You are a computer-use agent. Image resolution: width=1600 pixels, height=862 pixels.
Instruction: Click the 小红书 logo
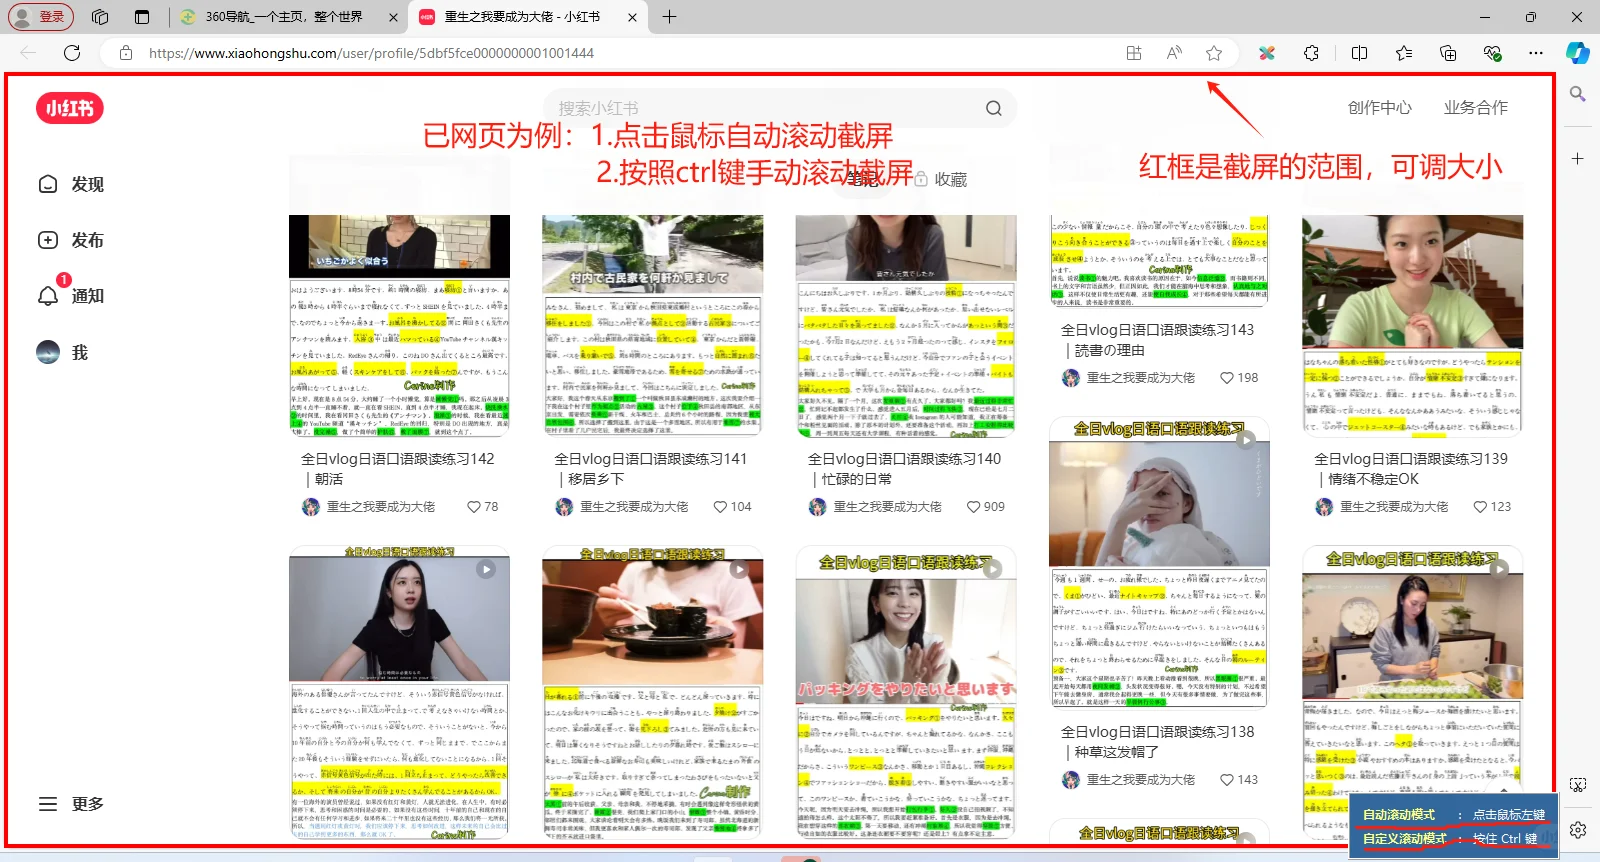point(70,108)
